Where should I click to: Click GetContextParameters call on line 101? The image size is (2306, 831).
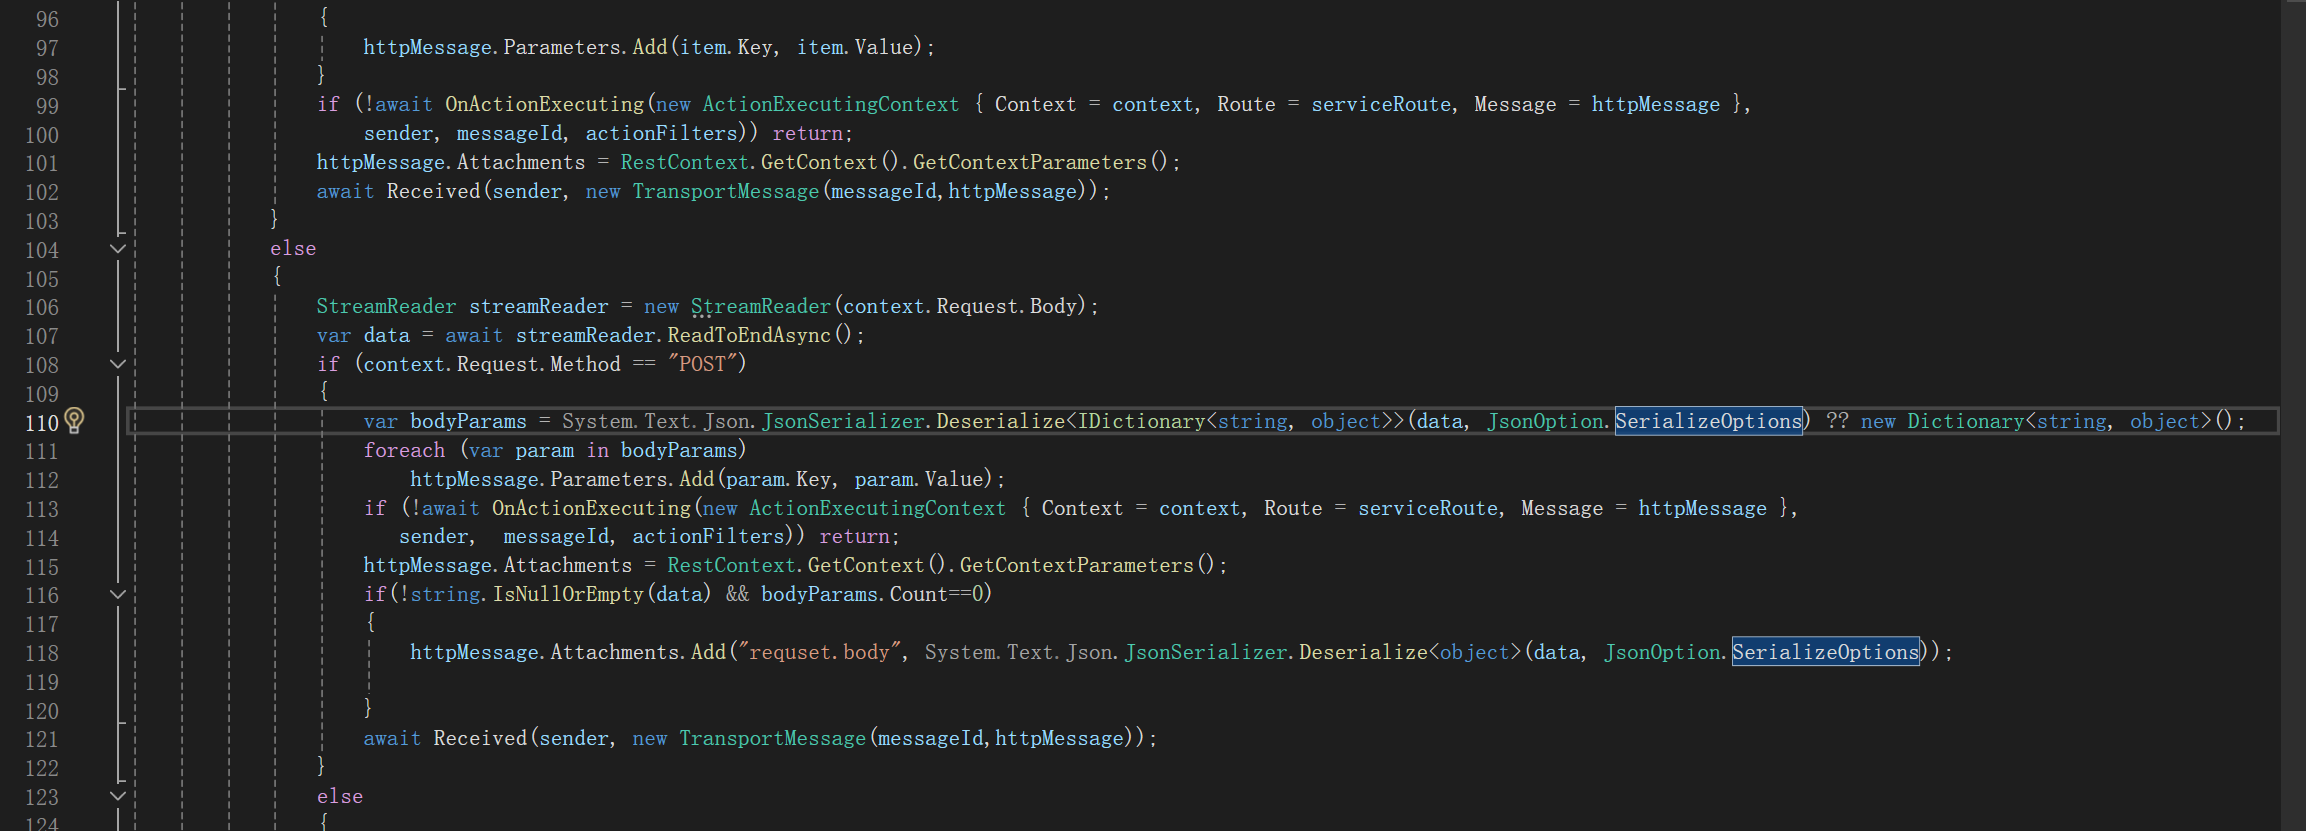(1029, 163)
